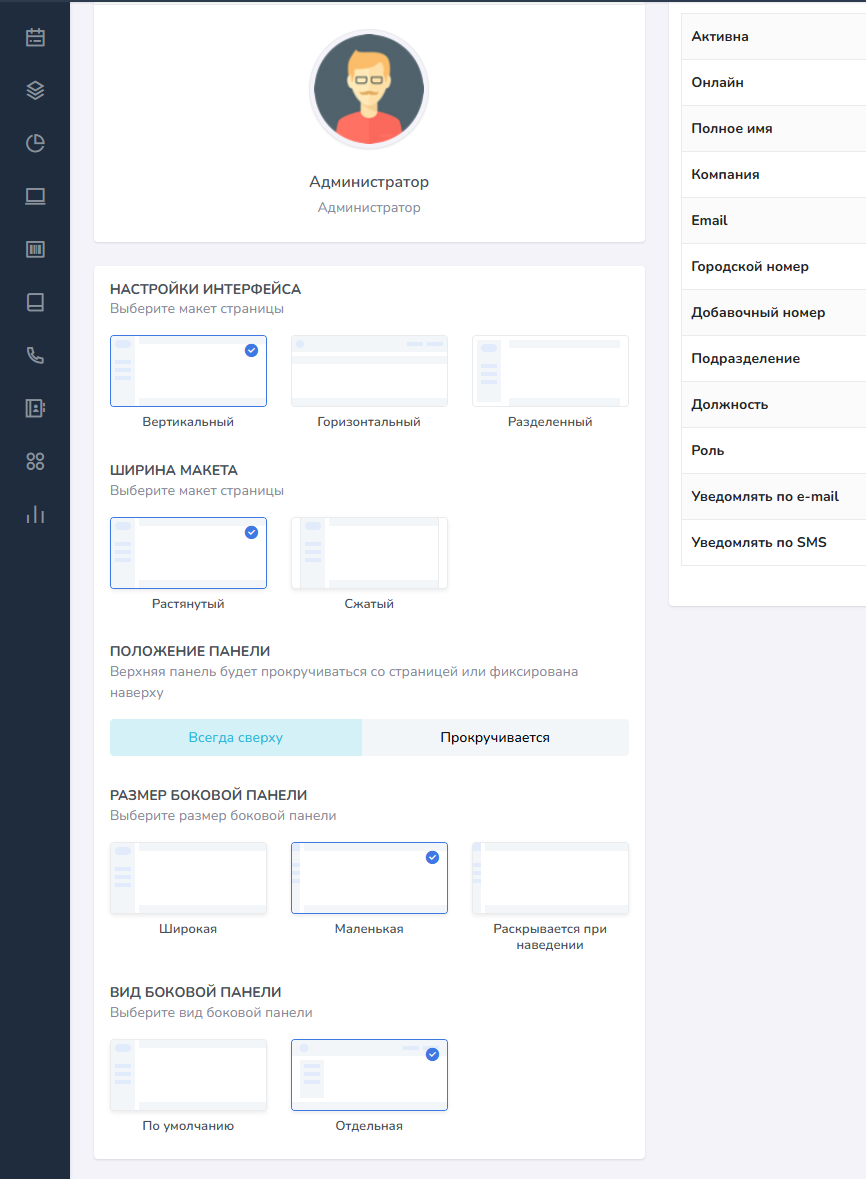This screenshot has height=1179, width=866.
Task: Choose the Разделенный page layout option
Action: 550,371
